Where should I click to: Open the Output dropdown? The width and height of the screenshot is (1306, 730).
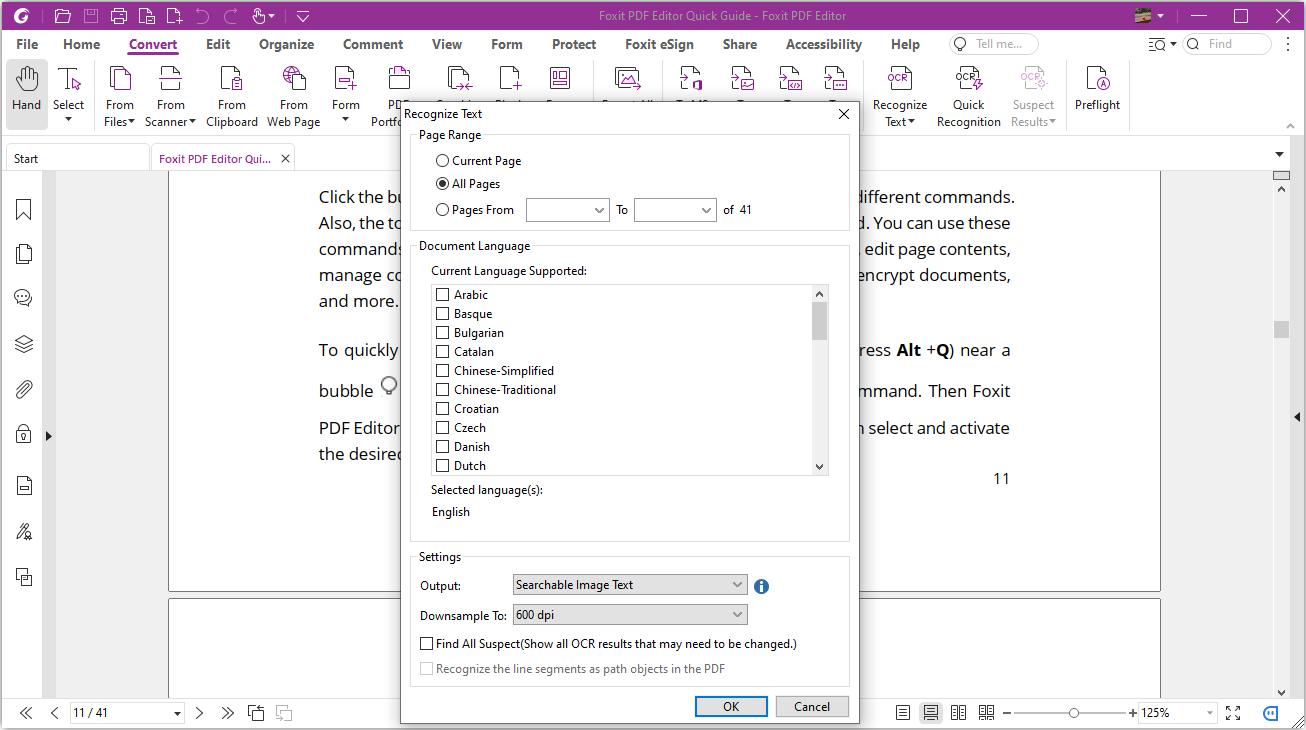pos(737,584)
